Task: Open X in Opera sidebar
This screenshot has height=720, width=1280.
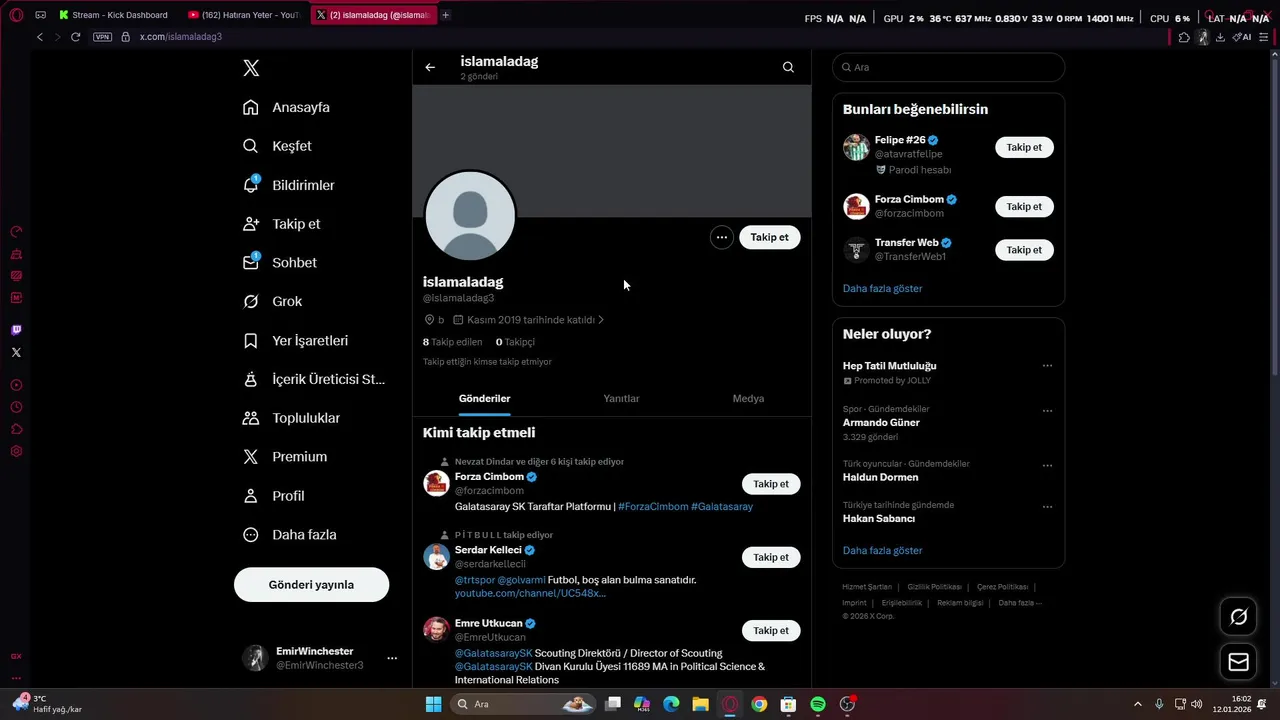Action: tap(16, 352)
